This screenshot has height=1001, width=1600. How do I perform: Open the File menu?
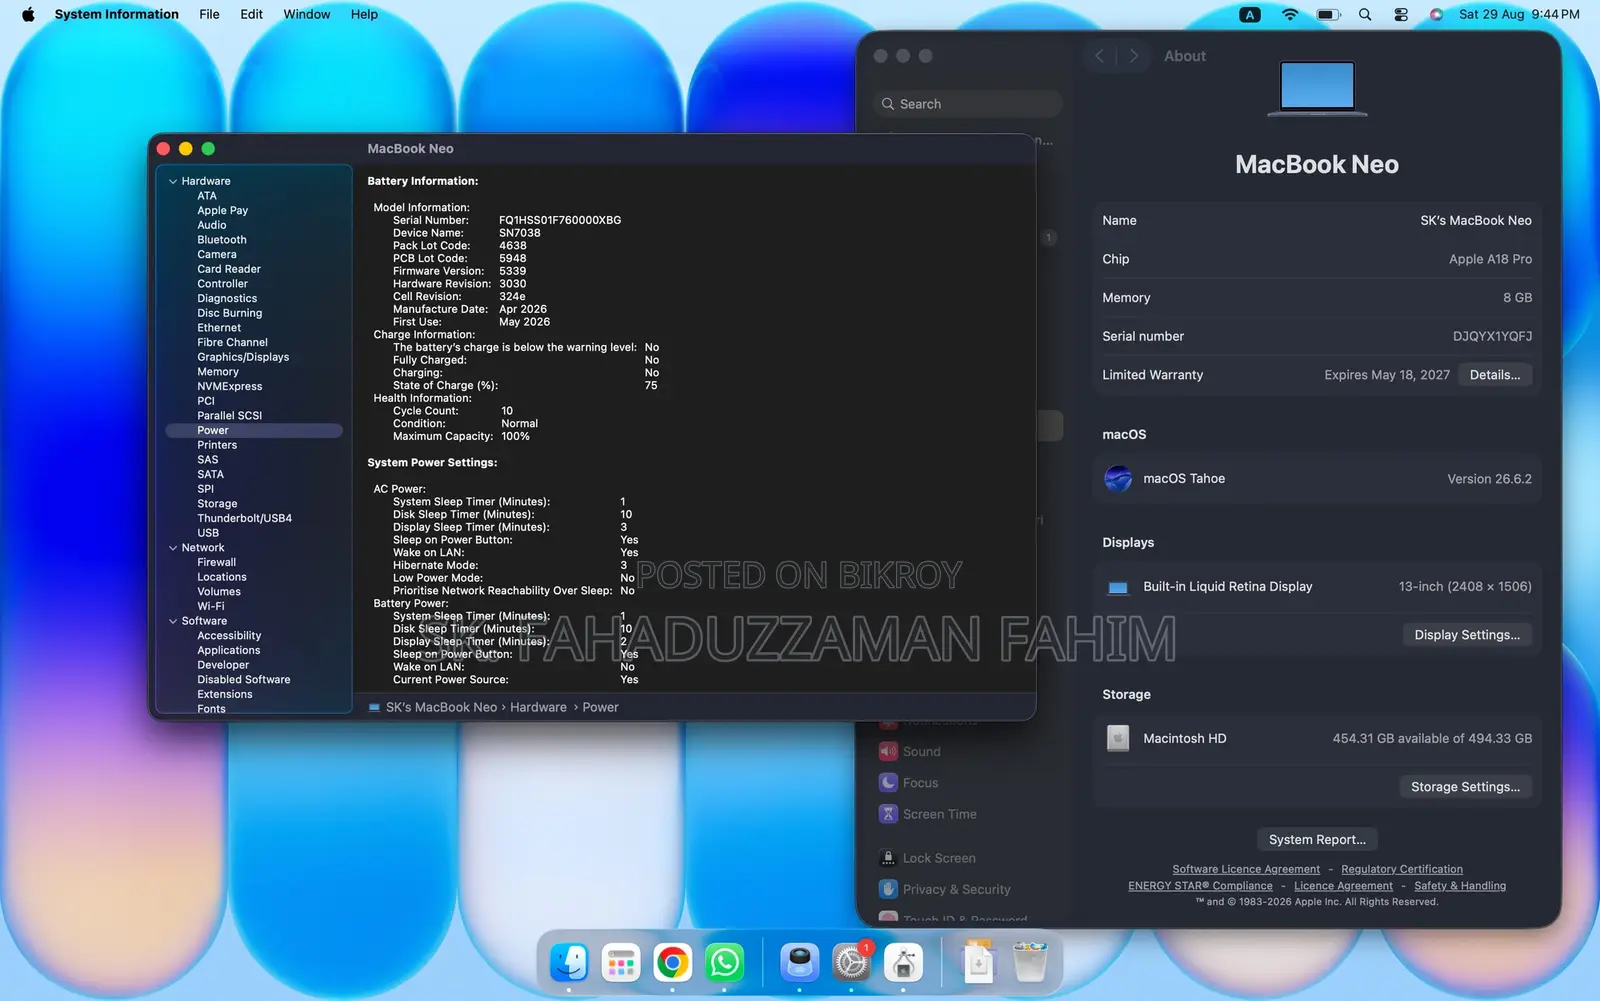click(209, 14)
